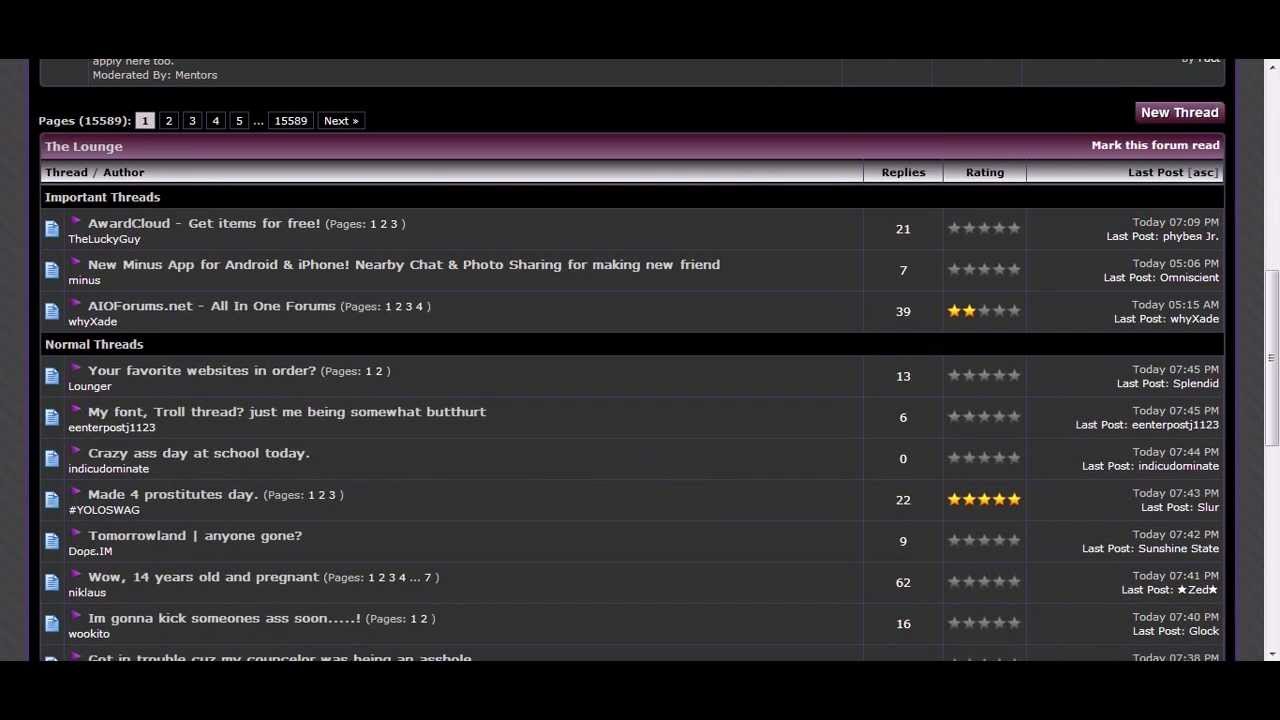The image size is (1280, 720).
Task: Open last poster Splendid profile
Action: click(x=1196, y=384)
